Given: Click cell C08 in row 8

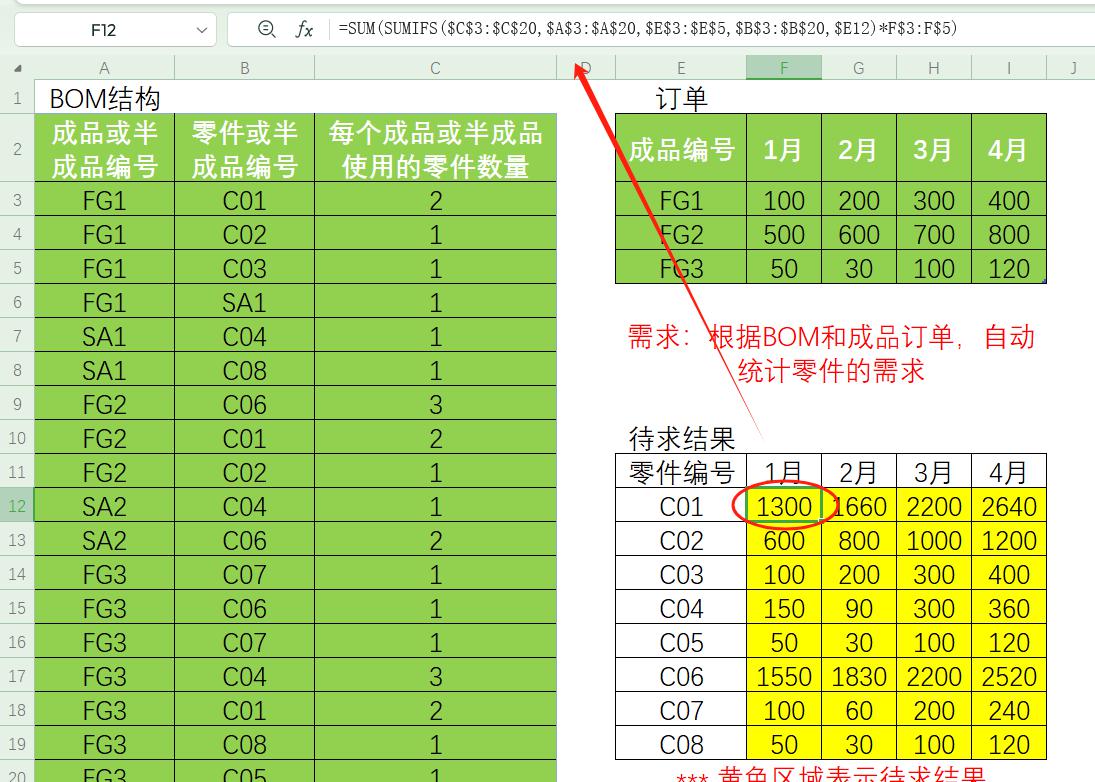Looking at the screenshot, I should click(x=244, y=370).
